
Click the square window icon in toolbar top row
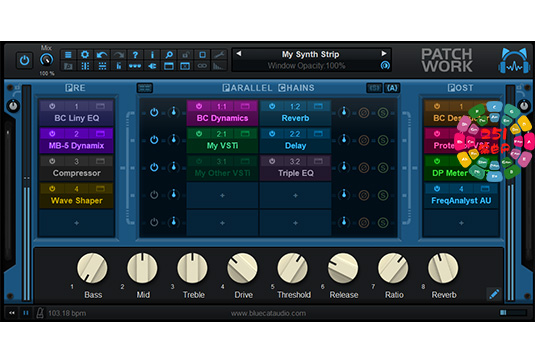point(202,55)
